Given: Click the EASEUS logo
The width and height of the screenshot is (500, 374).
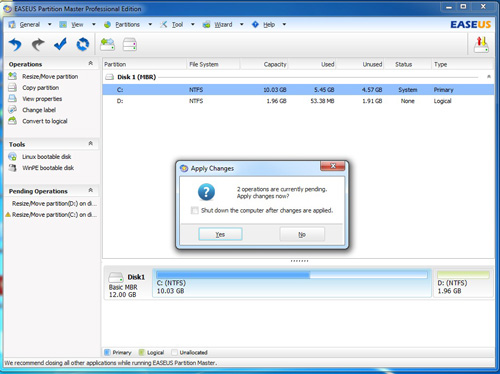Looking at the screenshot, I should click(x=470, y=25).
